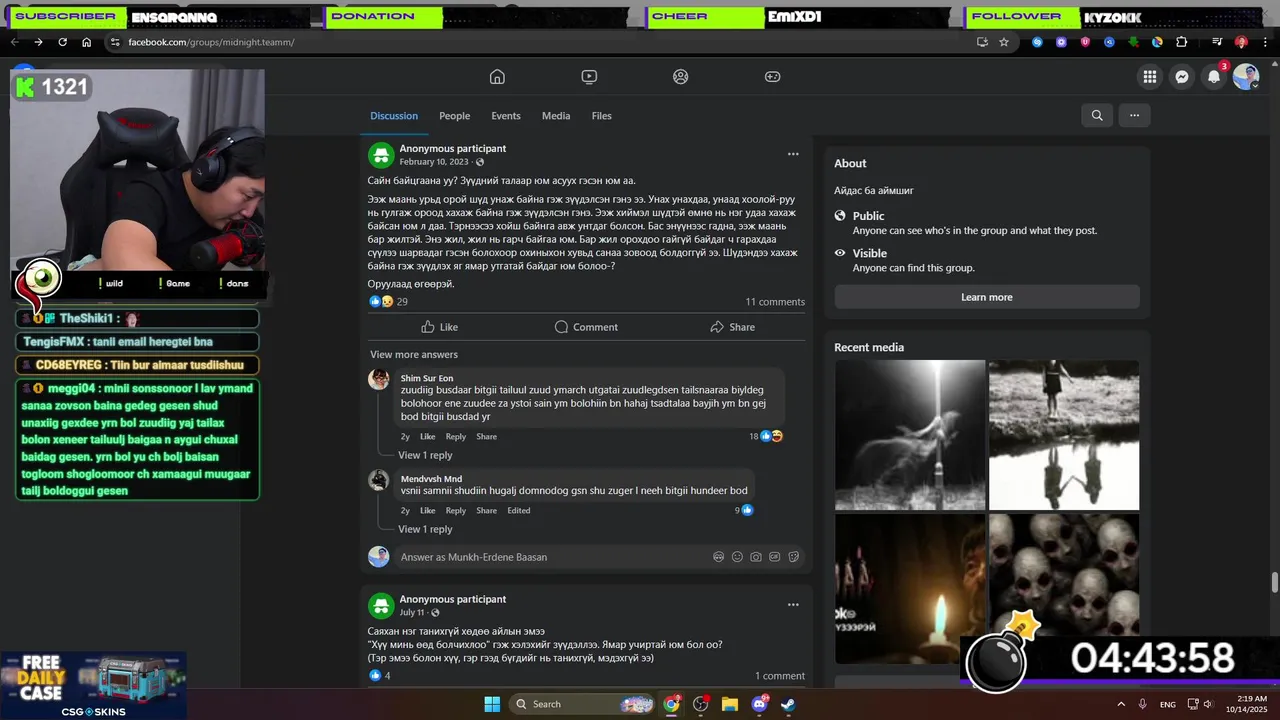Viewport: 1280px width, 720px height.
Task: Open the Facebook menu grid icon
Action: point(1150,77)
